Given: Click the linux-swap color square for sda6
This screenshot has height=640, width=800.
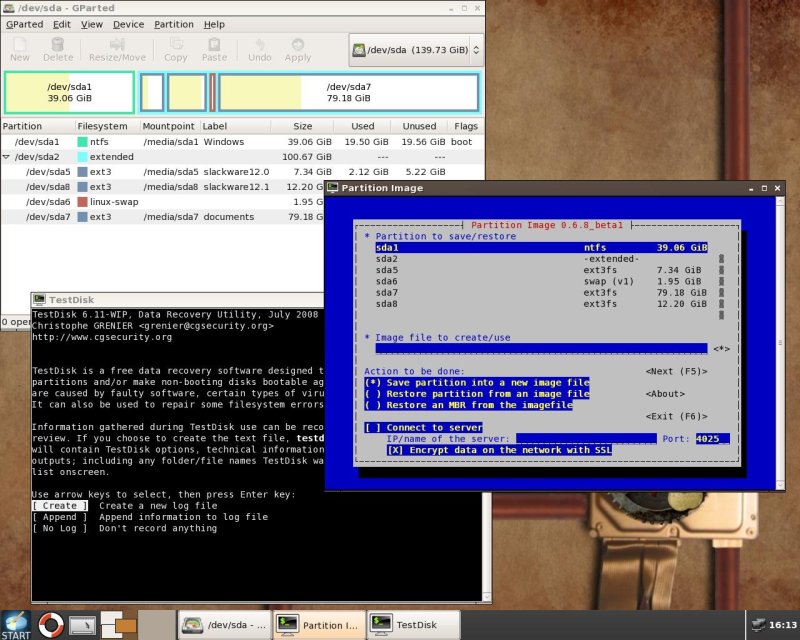Looking at the screenshot, I should (82, 202).
